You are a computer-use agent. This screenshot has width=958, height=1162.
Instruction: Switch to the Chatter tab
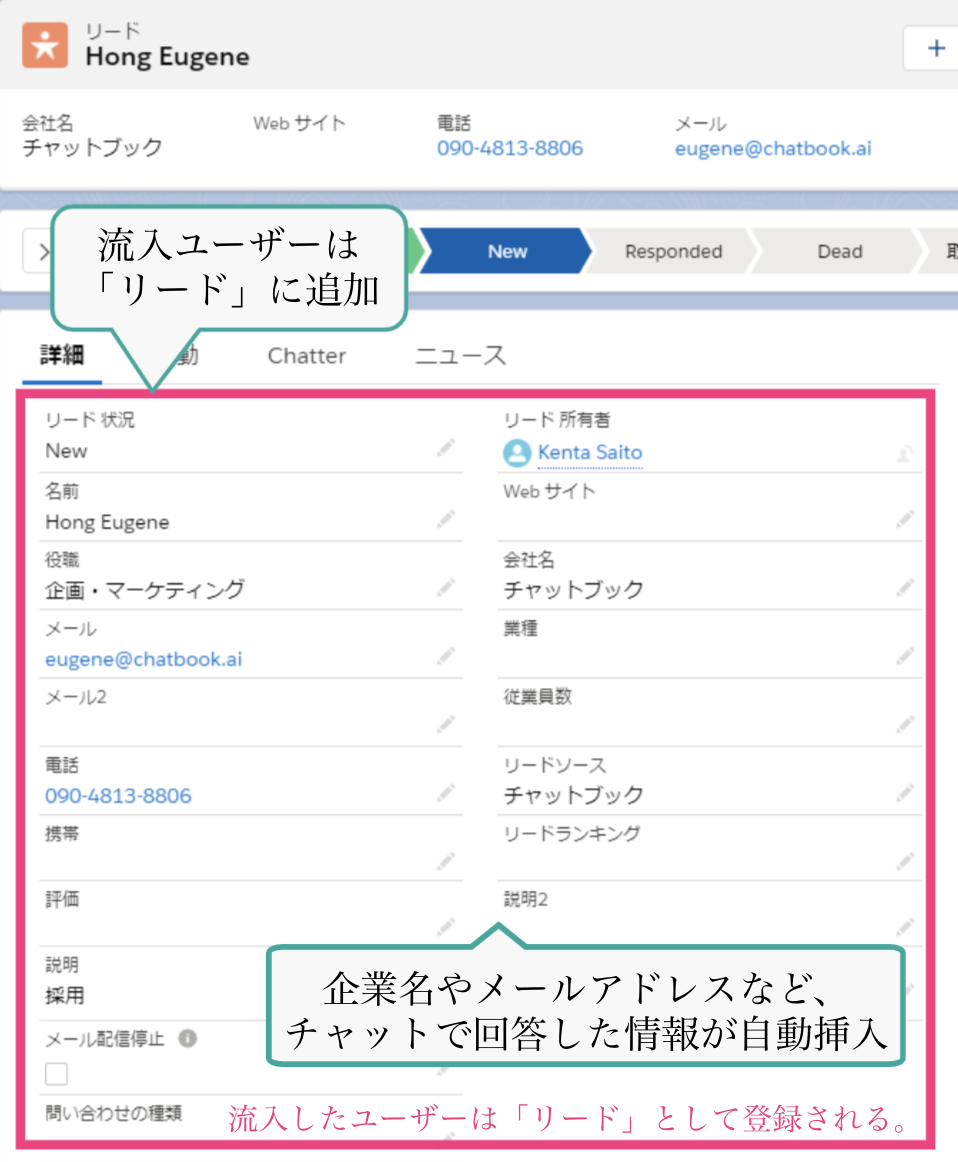[x=307, y=356]
